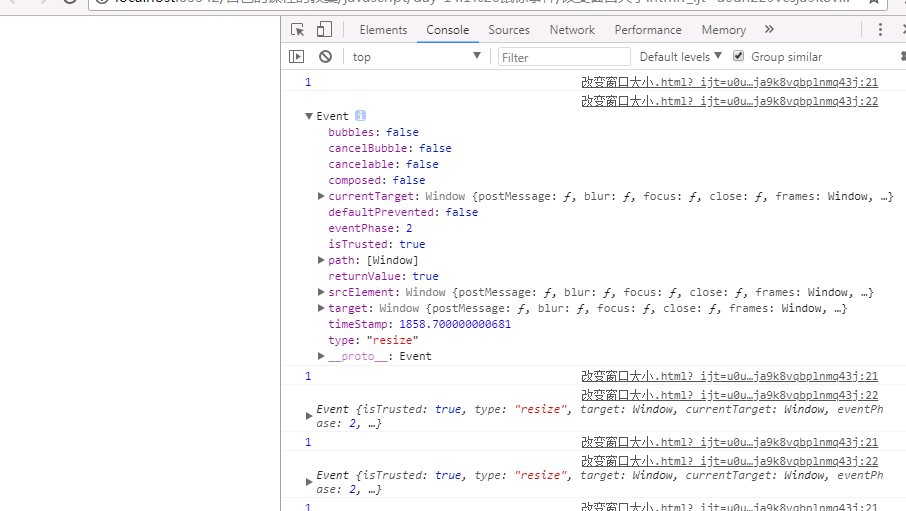Image resolution: width=906 pixels, height=511 pixels.
Task: Toggle the Group similar checkbox
Action: 739,57
